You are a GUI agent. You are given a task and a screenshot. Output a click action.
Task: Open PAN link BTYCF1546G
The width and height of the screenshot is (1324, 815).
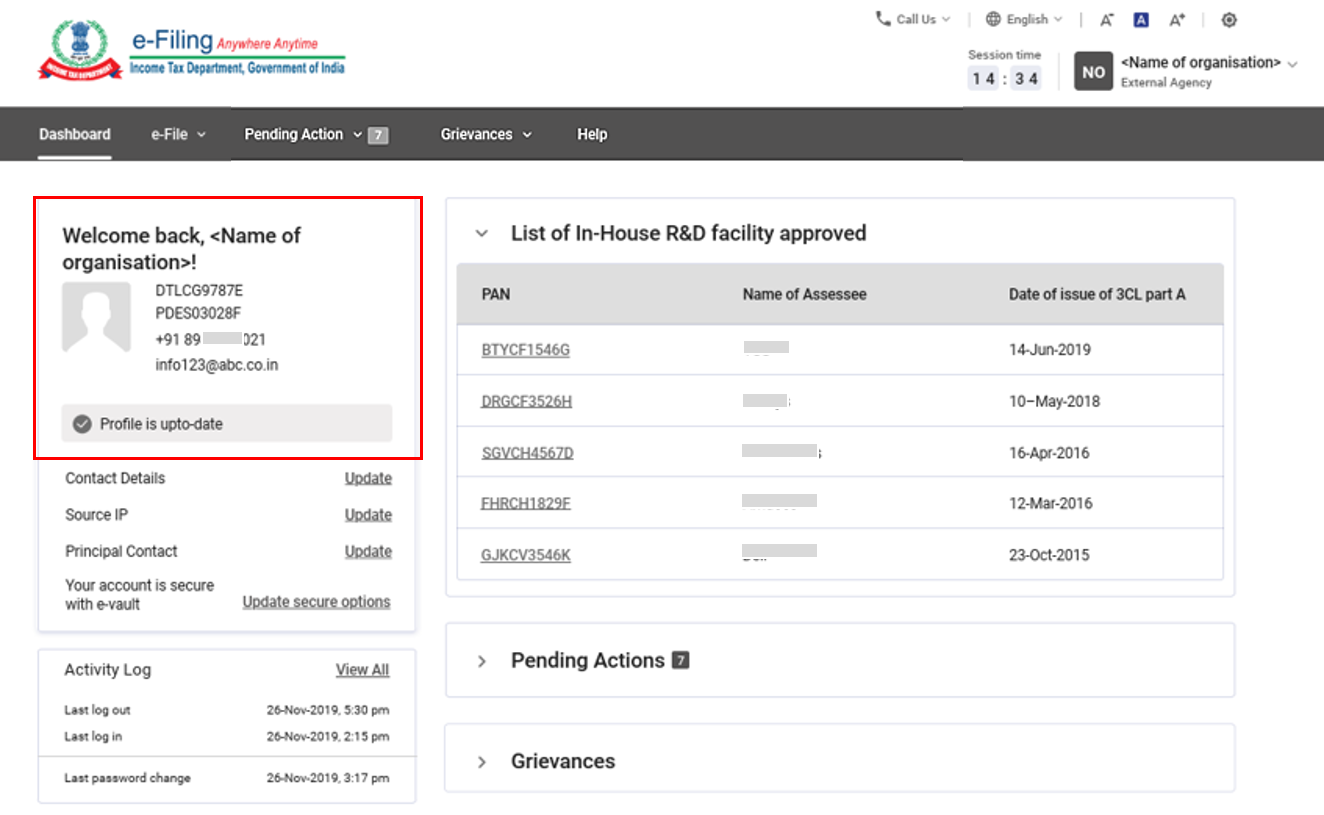point(525,350)
